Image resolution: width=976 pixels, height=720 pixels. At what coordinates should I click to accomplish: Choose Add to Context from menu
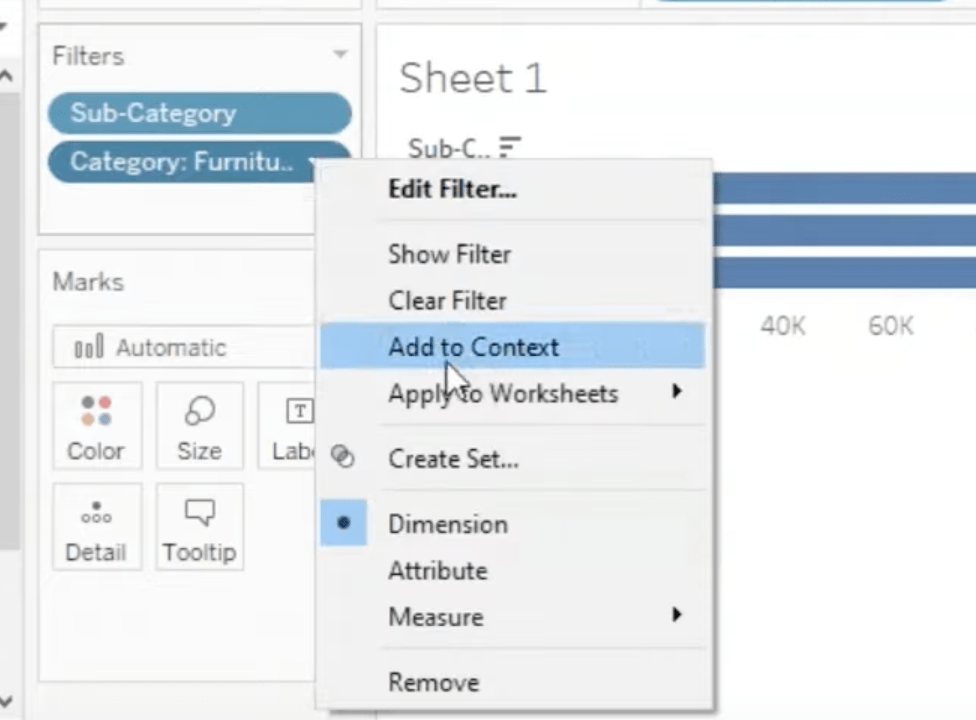(x=473, y=347)
